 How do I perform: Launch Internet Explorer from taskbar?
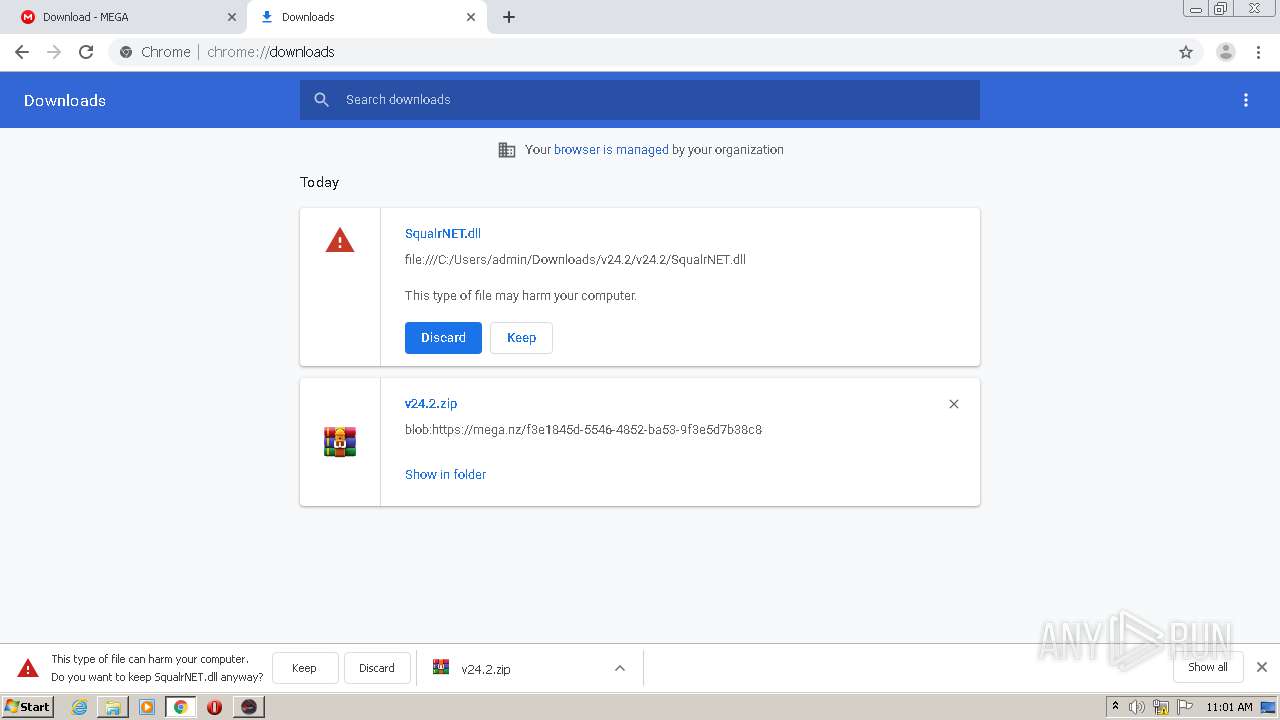coord(80,707)
